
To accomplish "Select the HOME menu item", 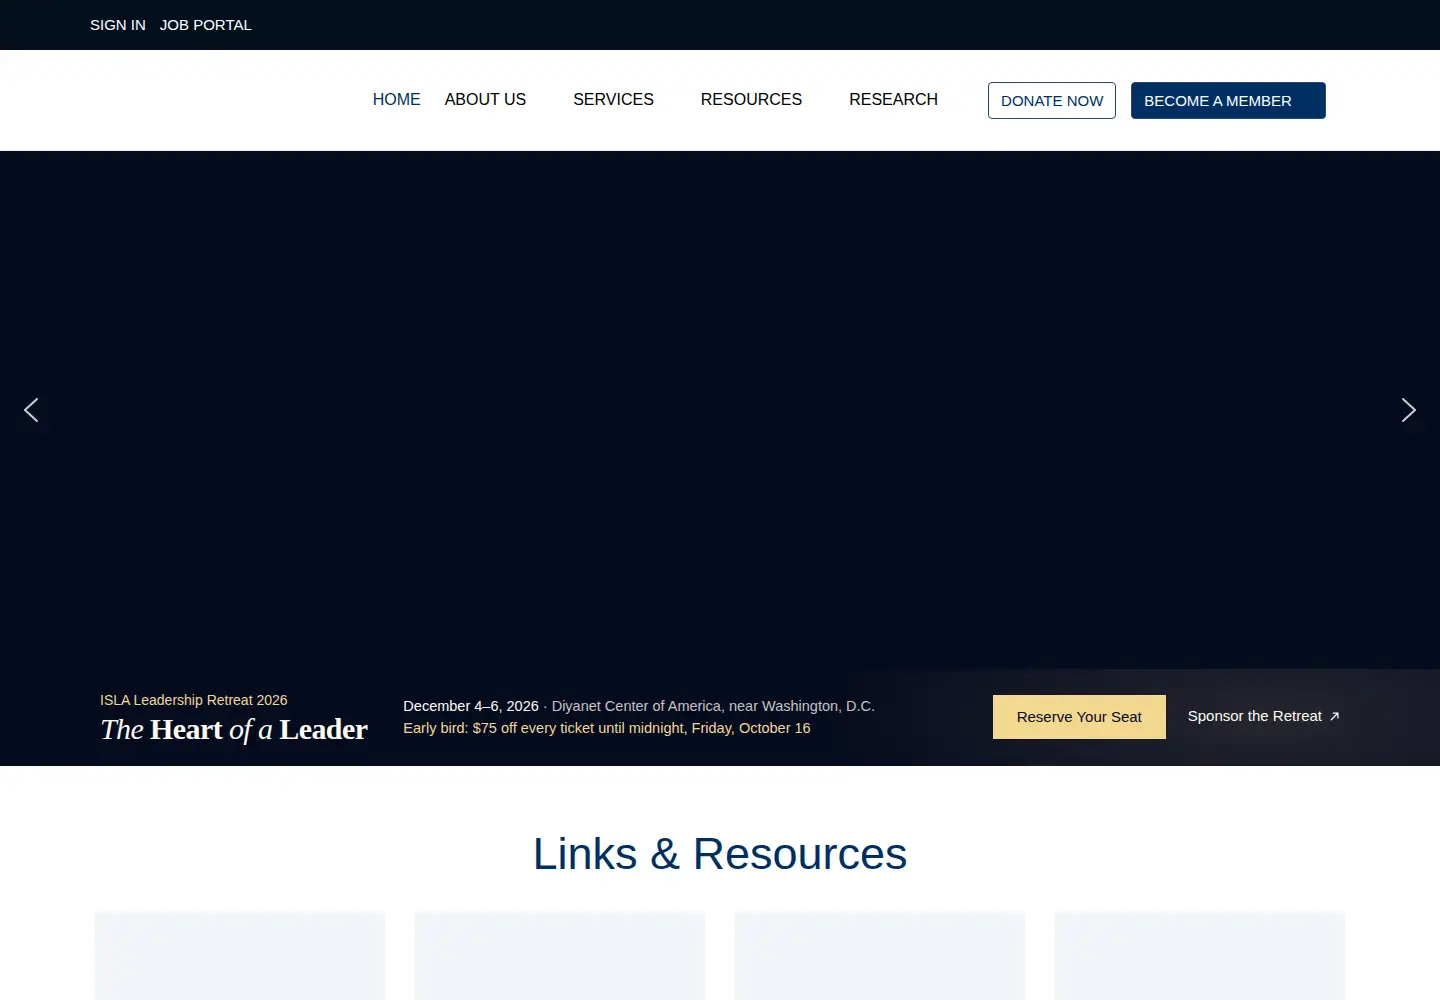I will [x=397, y=100].
